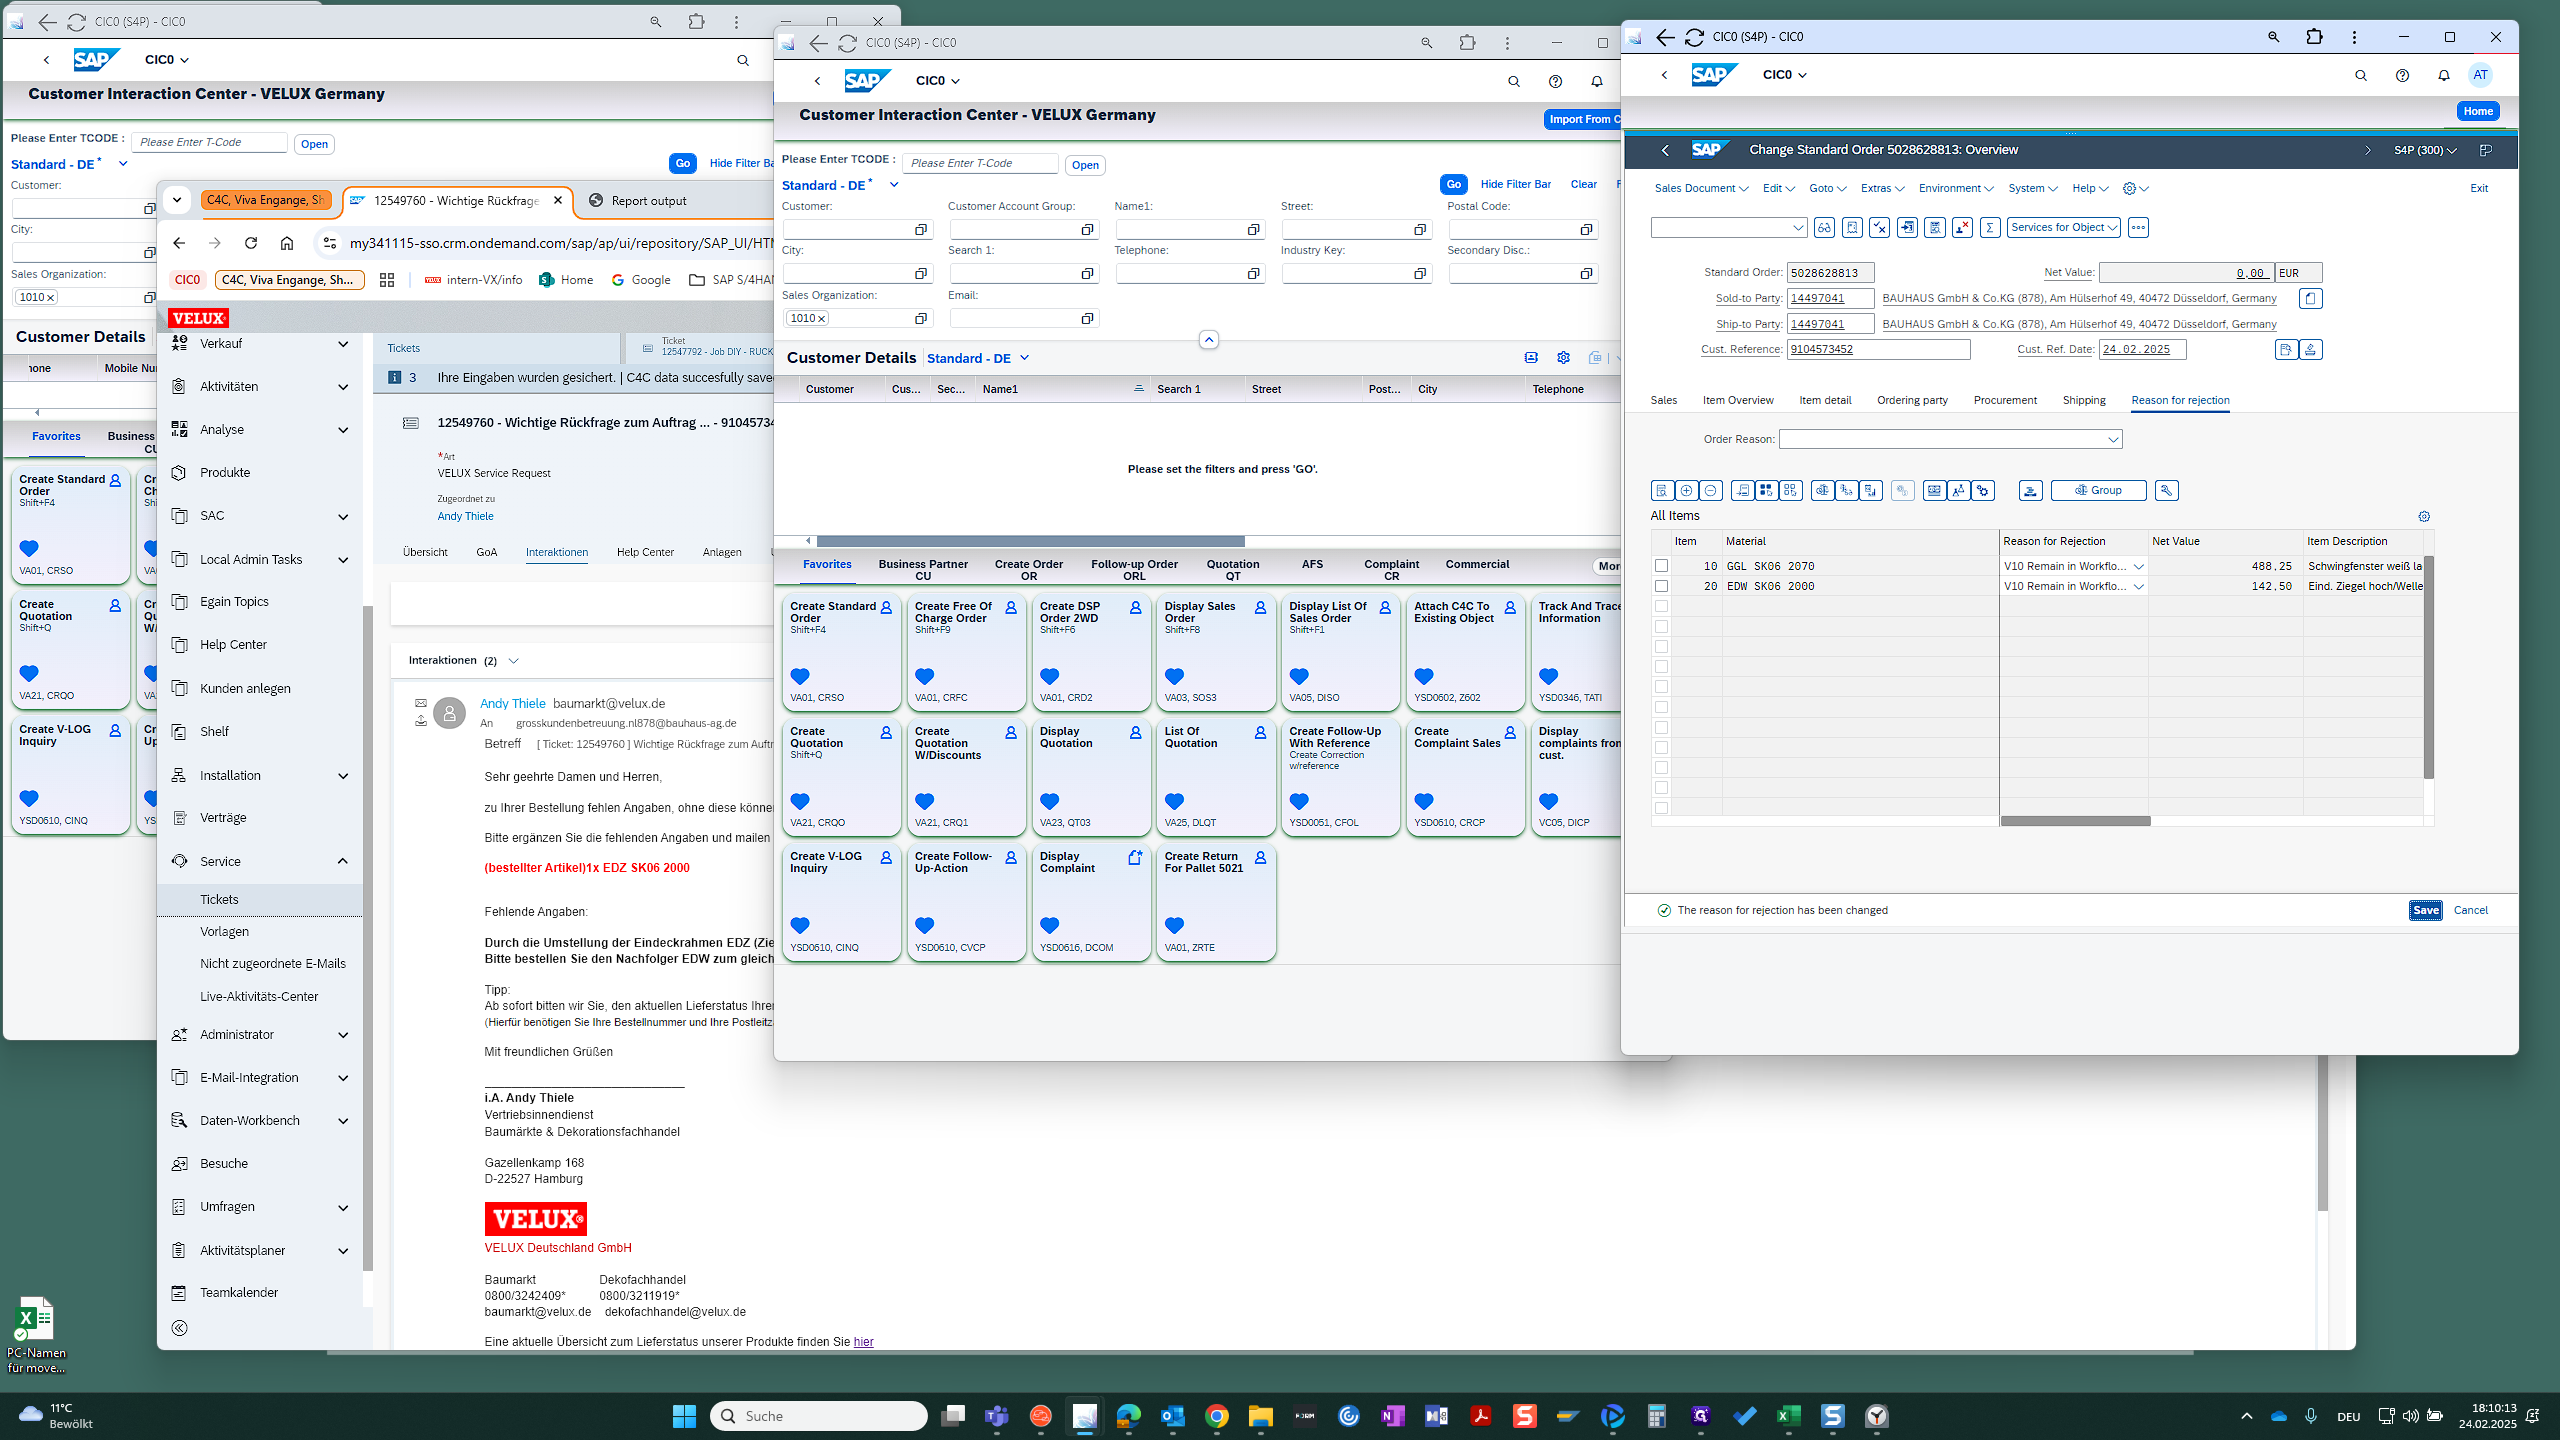
Task: Select the row checkbox for item 10 GGL SK06 2070
Action: (x=1661, y=566)
